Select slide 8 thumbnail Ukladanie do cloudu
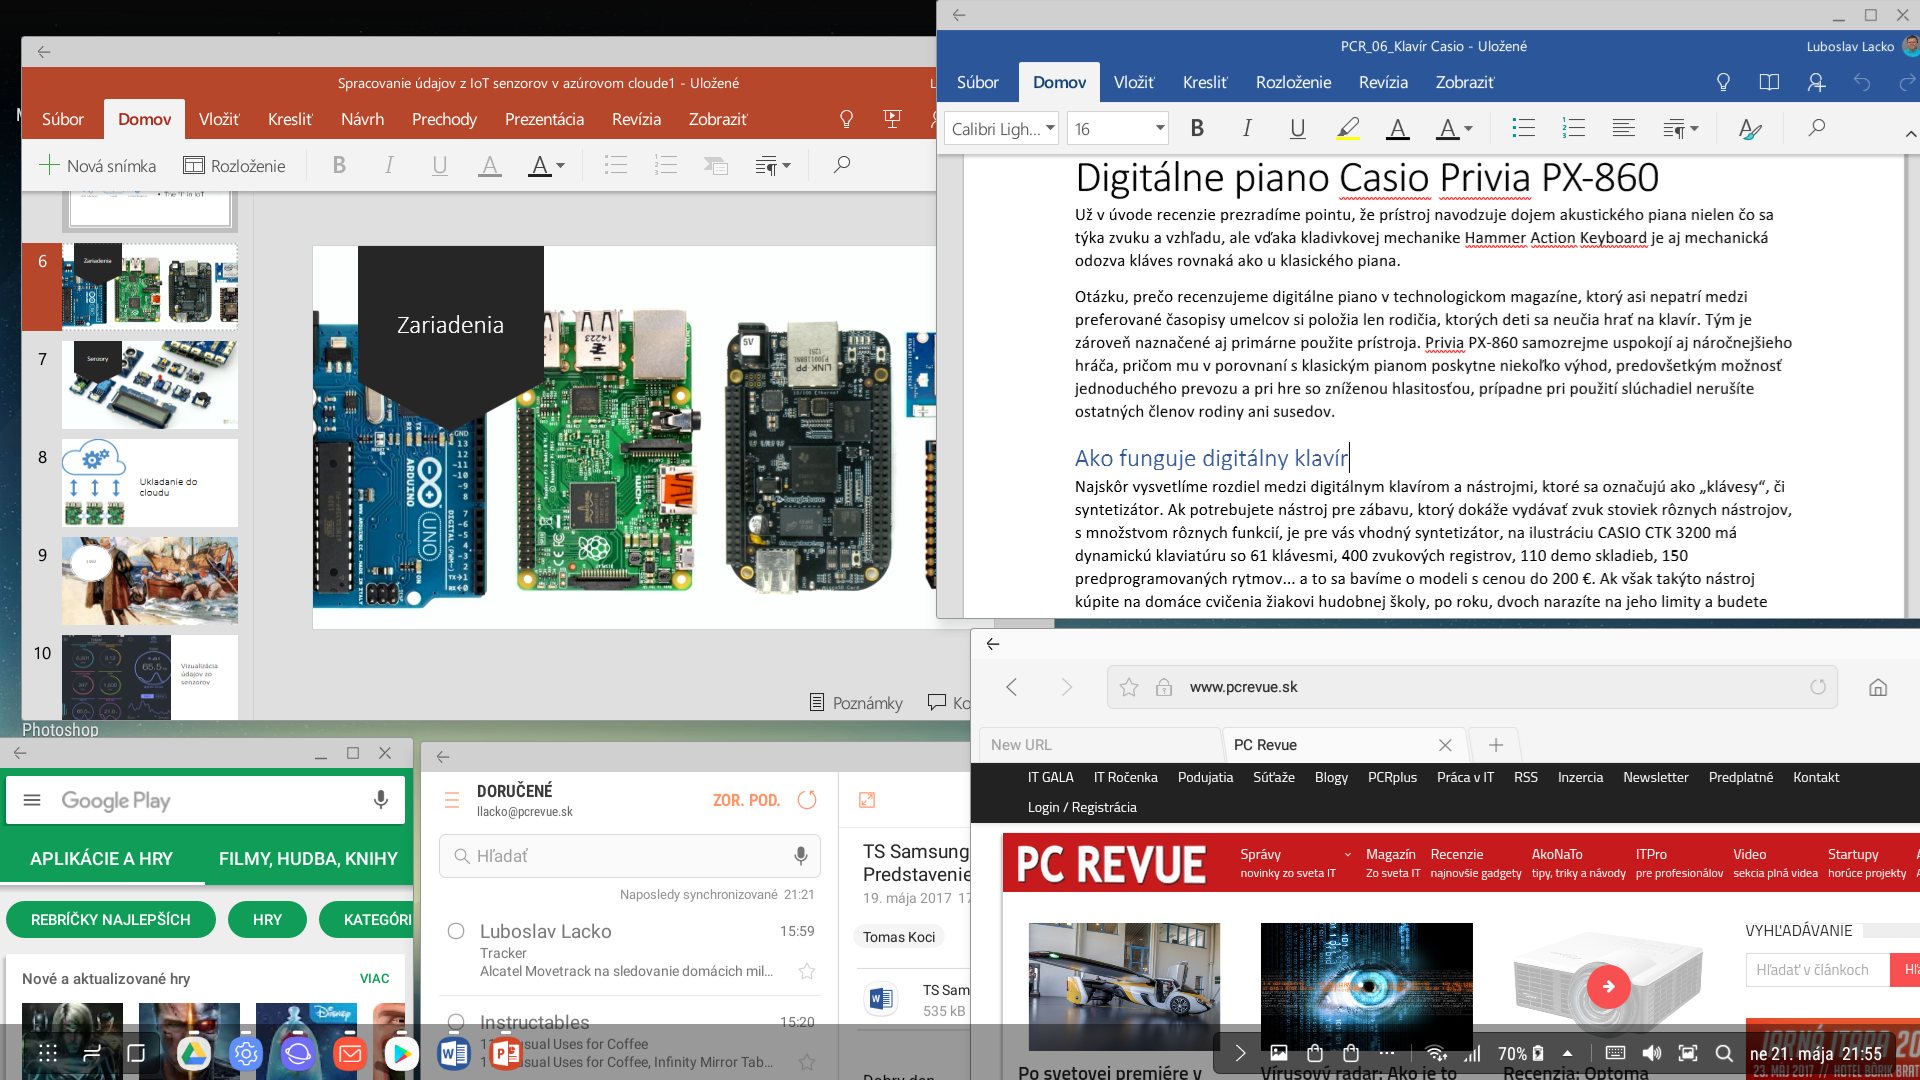 [x=150, y=483]
